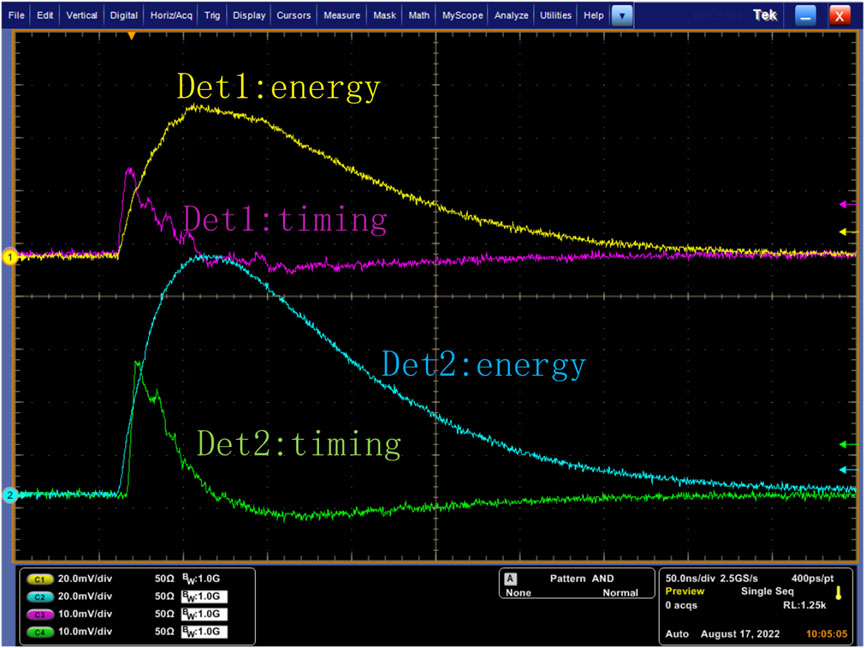This screenshot has height=648, width=865.
Task: Open the Measure menu
Action: click(x=341, y=15)
